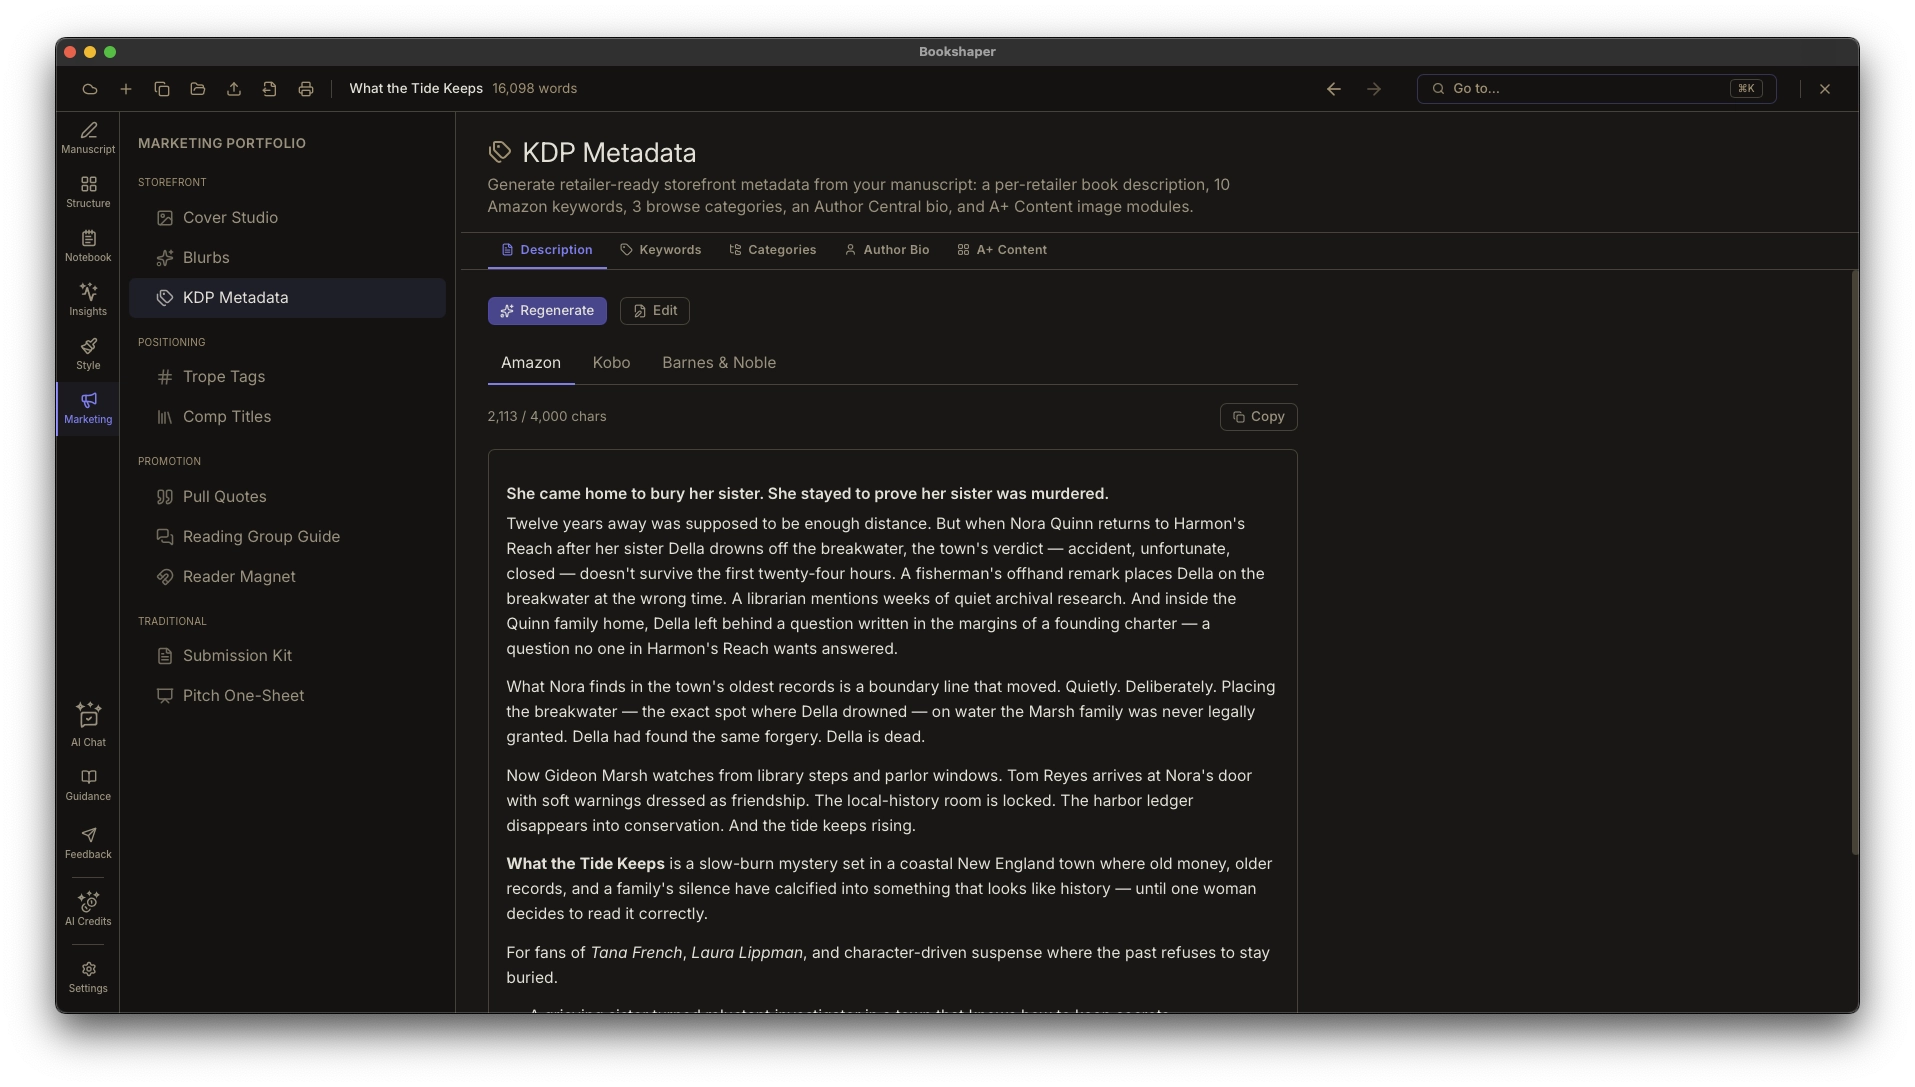The width and height of the screenshot is (1915, 1087).
Task: Click the file import icon in toolbar
Action: tap(270, 89)
